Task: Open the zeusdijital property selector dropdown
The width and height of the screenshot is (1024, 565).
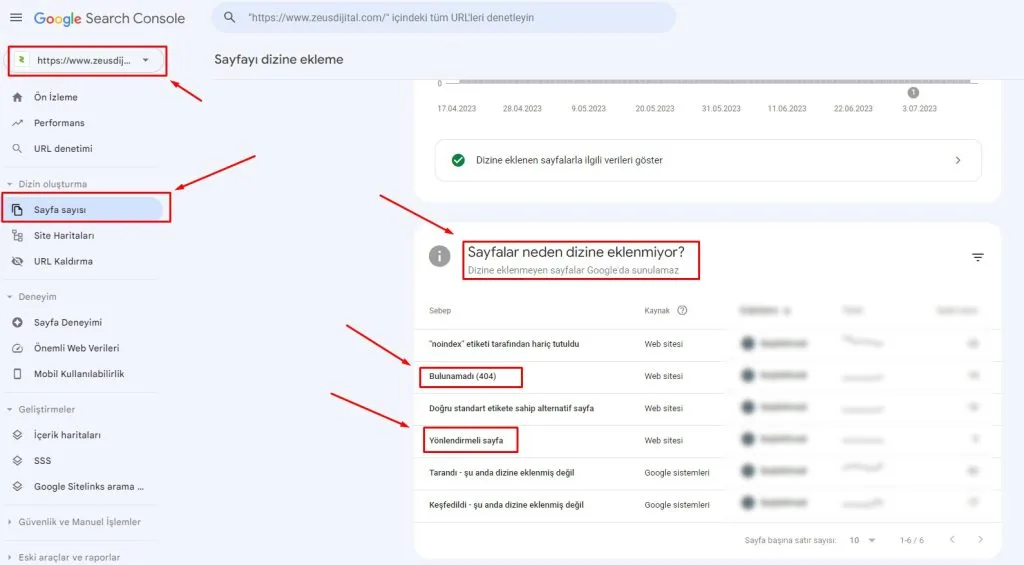Action: point(87,61)
